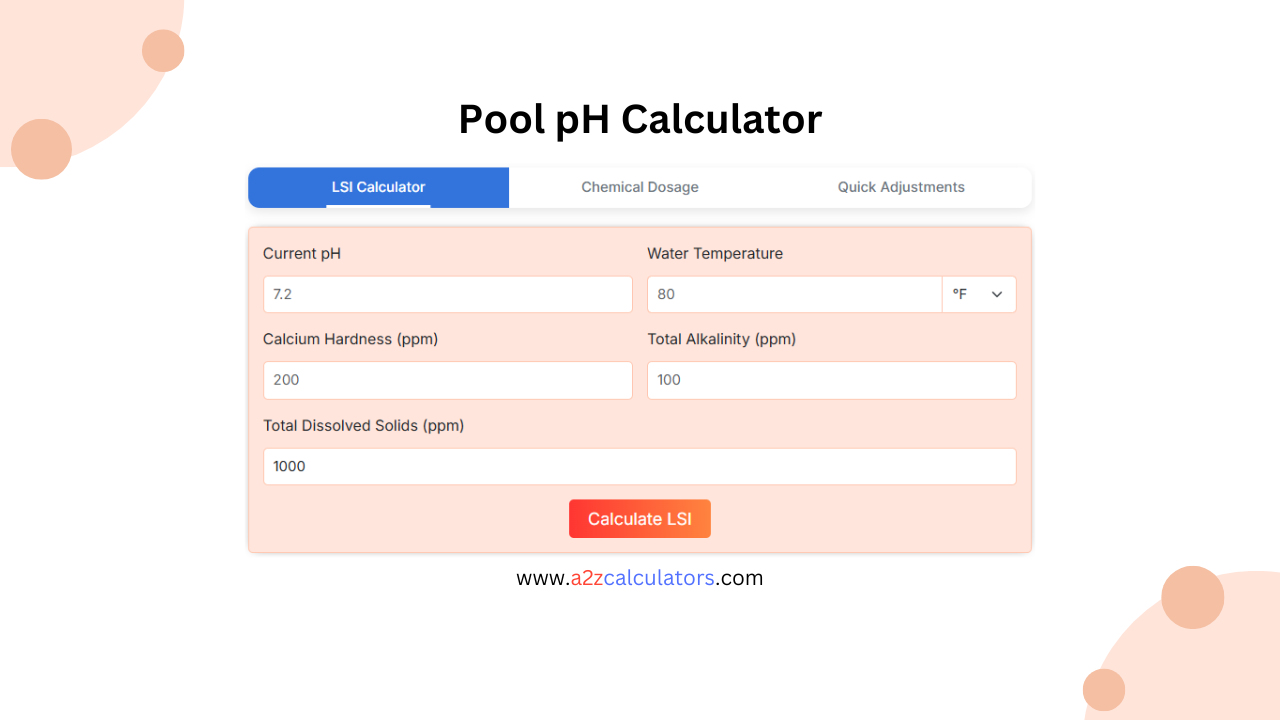Click the Calcium Hardness (ppm) label

[x=350, y=339]
